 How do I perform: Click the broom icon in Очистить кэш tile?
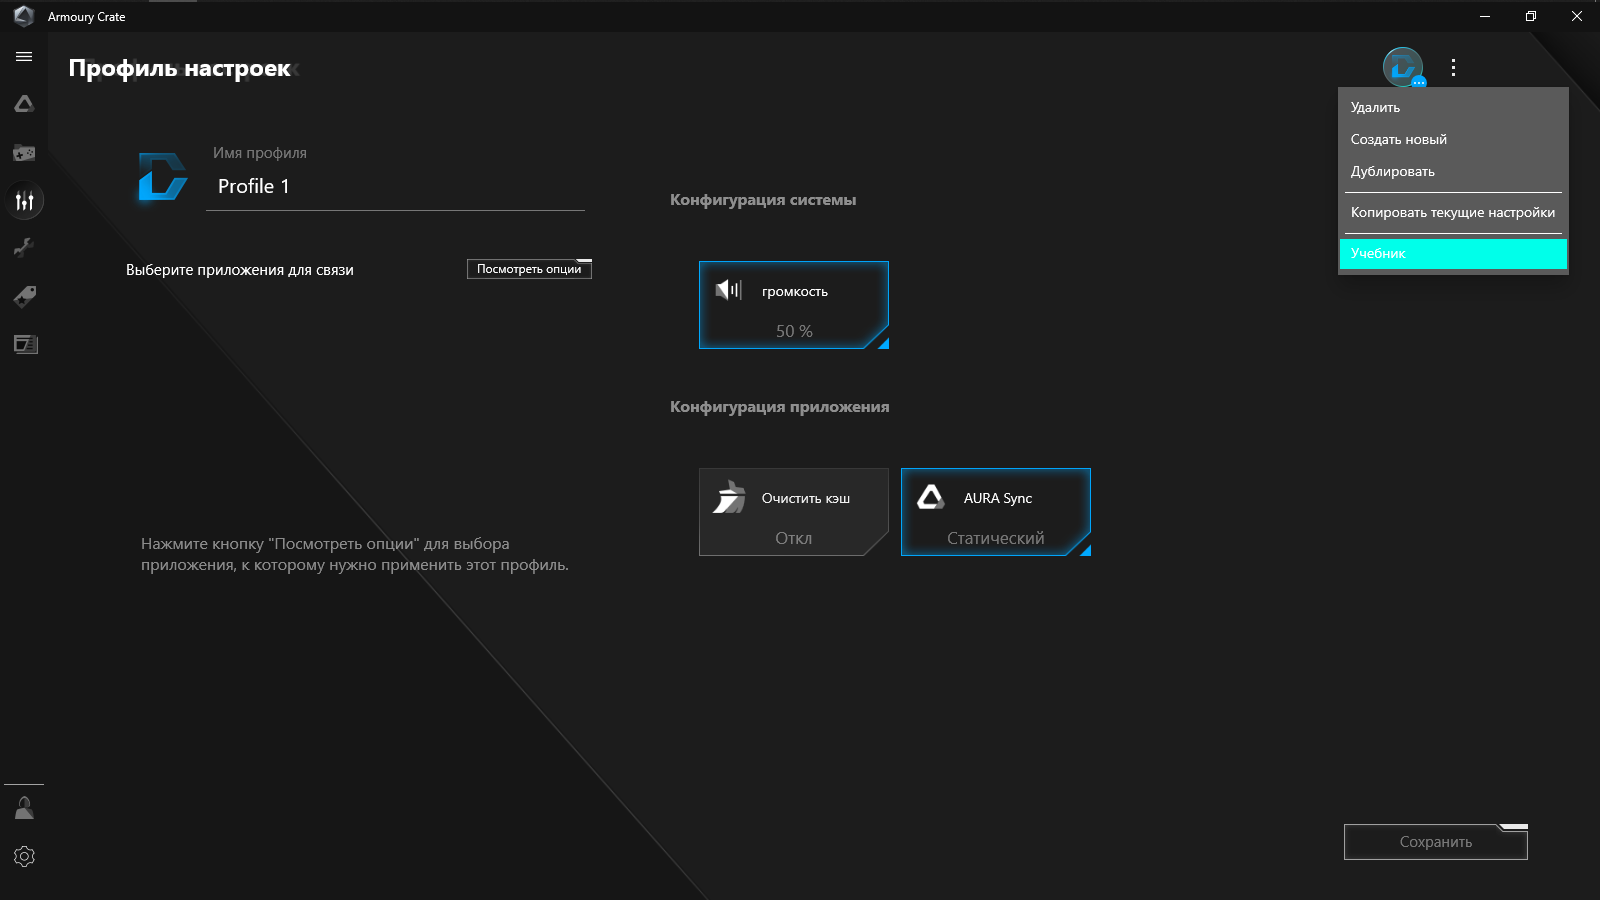point(729,496)
